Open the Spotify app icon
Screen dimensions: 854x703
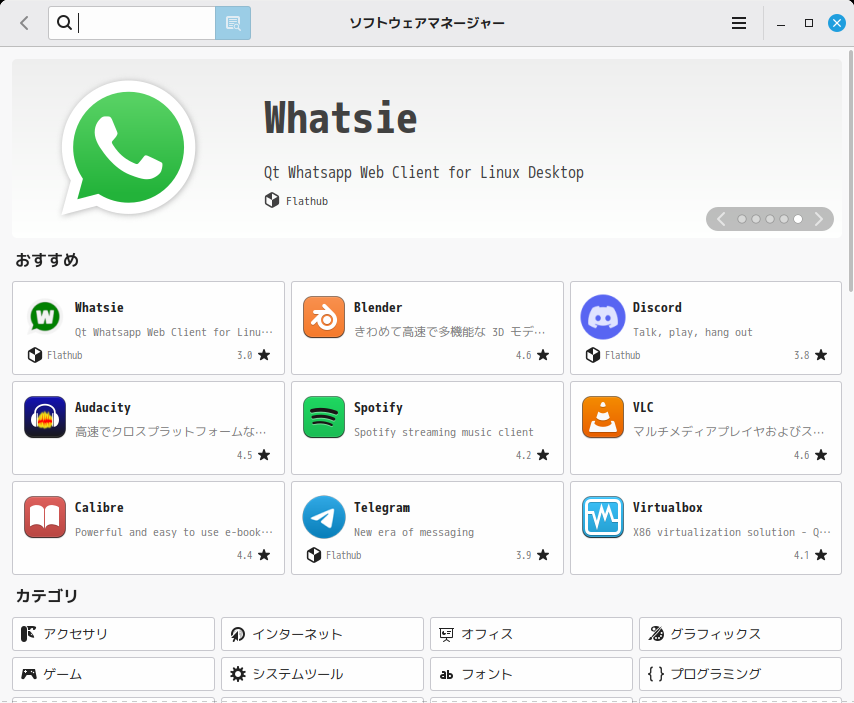(x=324, y=417)
